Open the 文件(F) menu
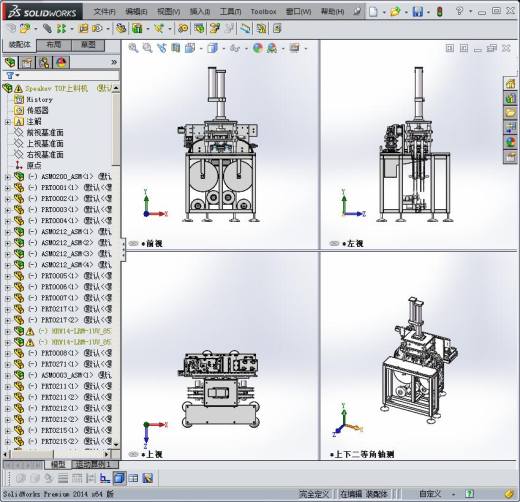Image resolution: width=520 pixels, height=502 pixels. coord(104,12)
